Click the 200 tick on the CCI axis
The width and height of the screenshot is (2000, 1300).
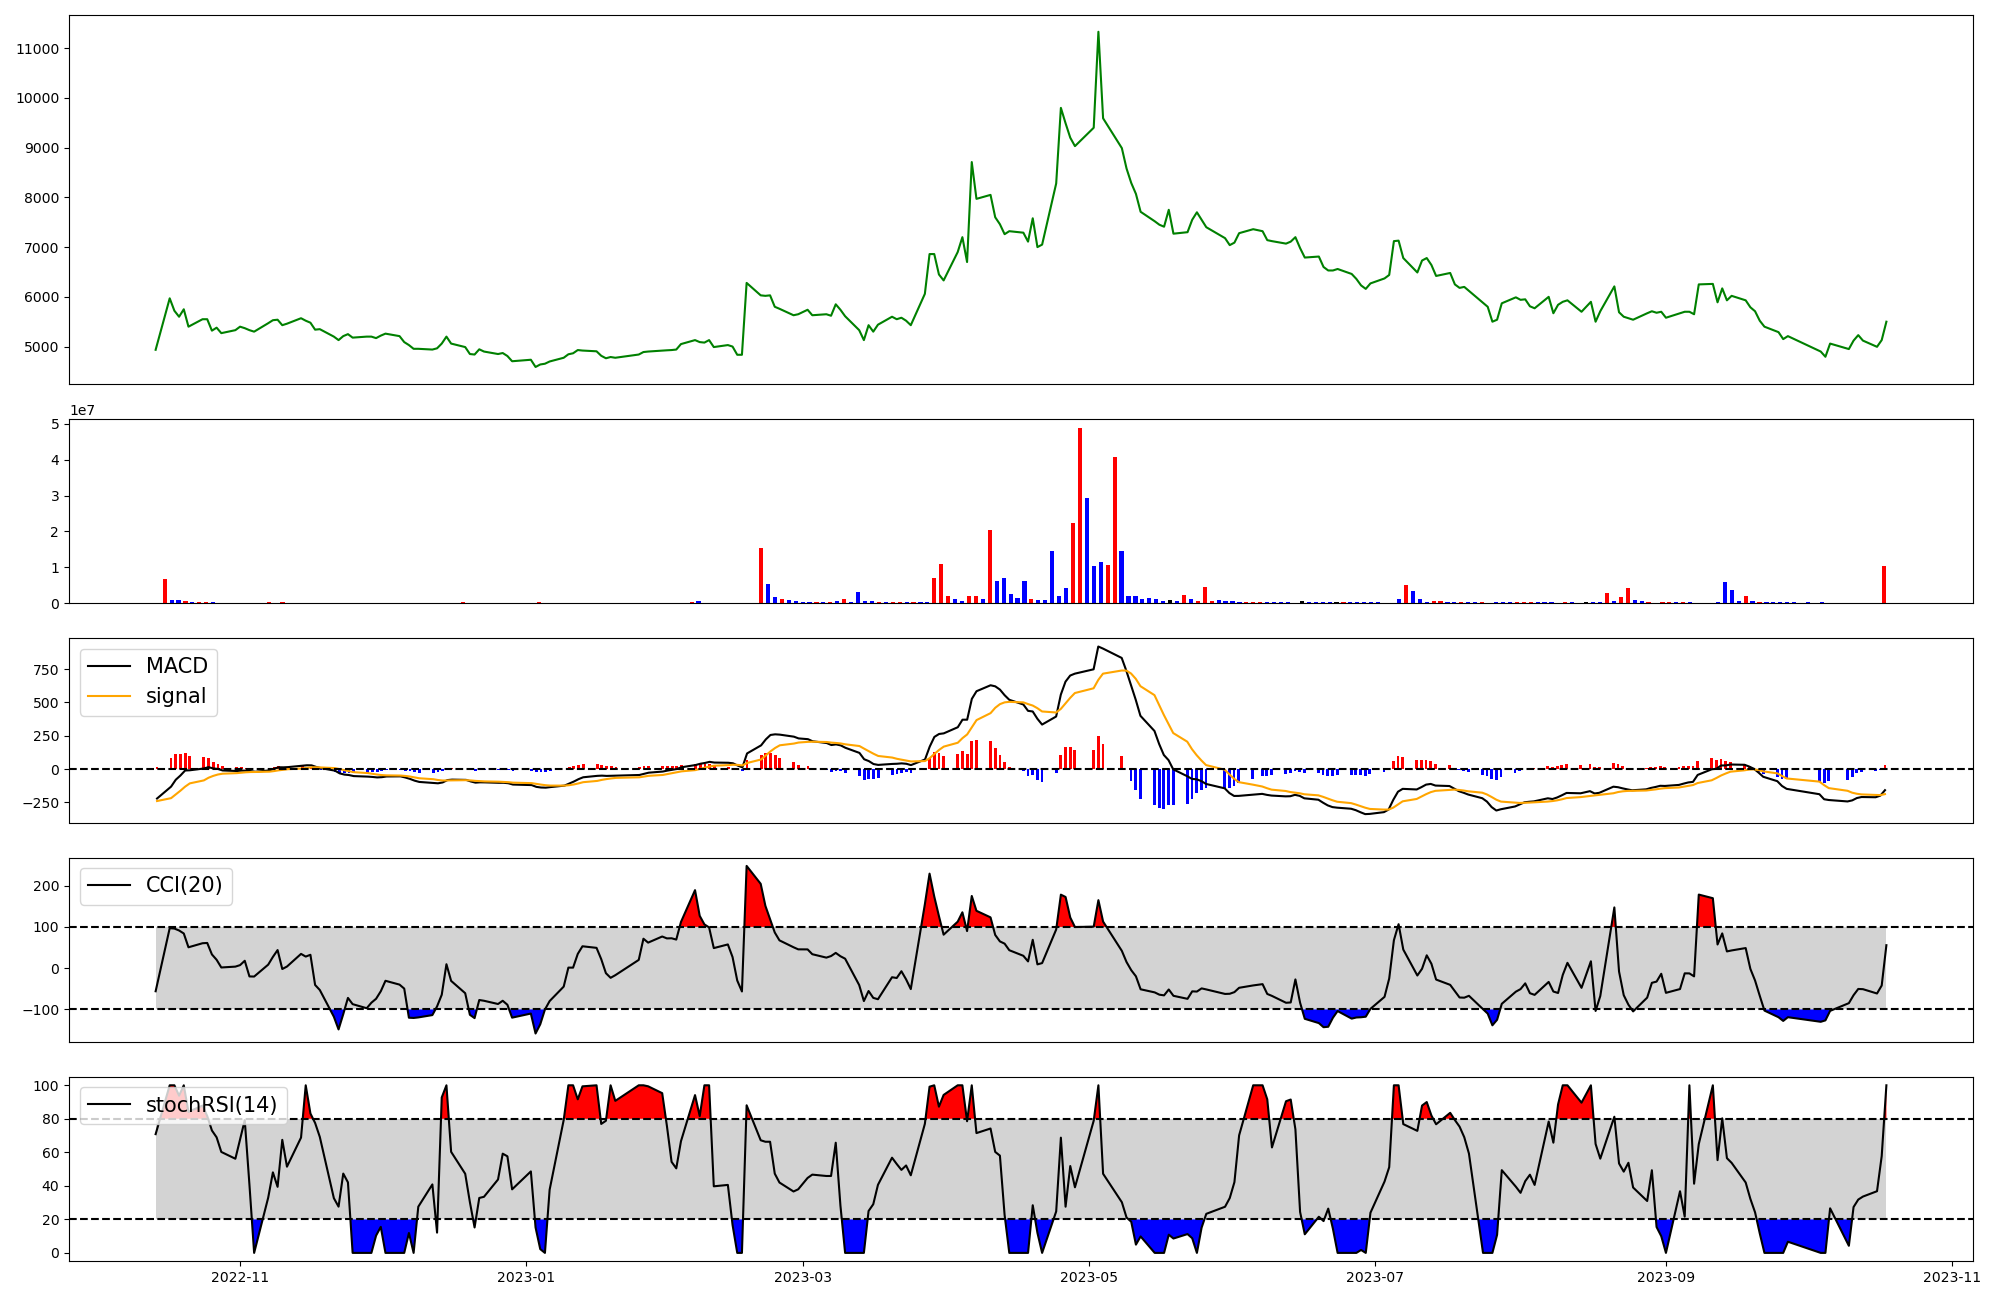click(47, 886)
